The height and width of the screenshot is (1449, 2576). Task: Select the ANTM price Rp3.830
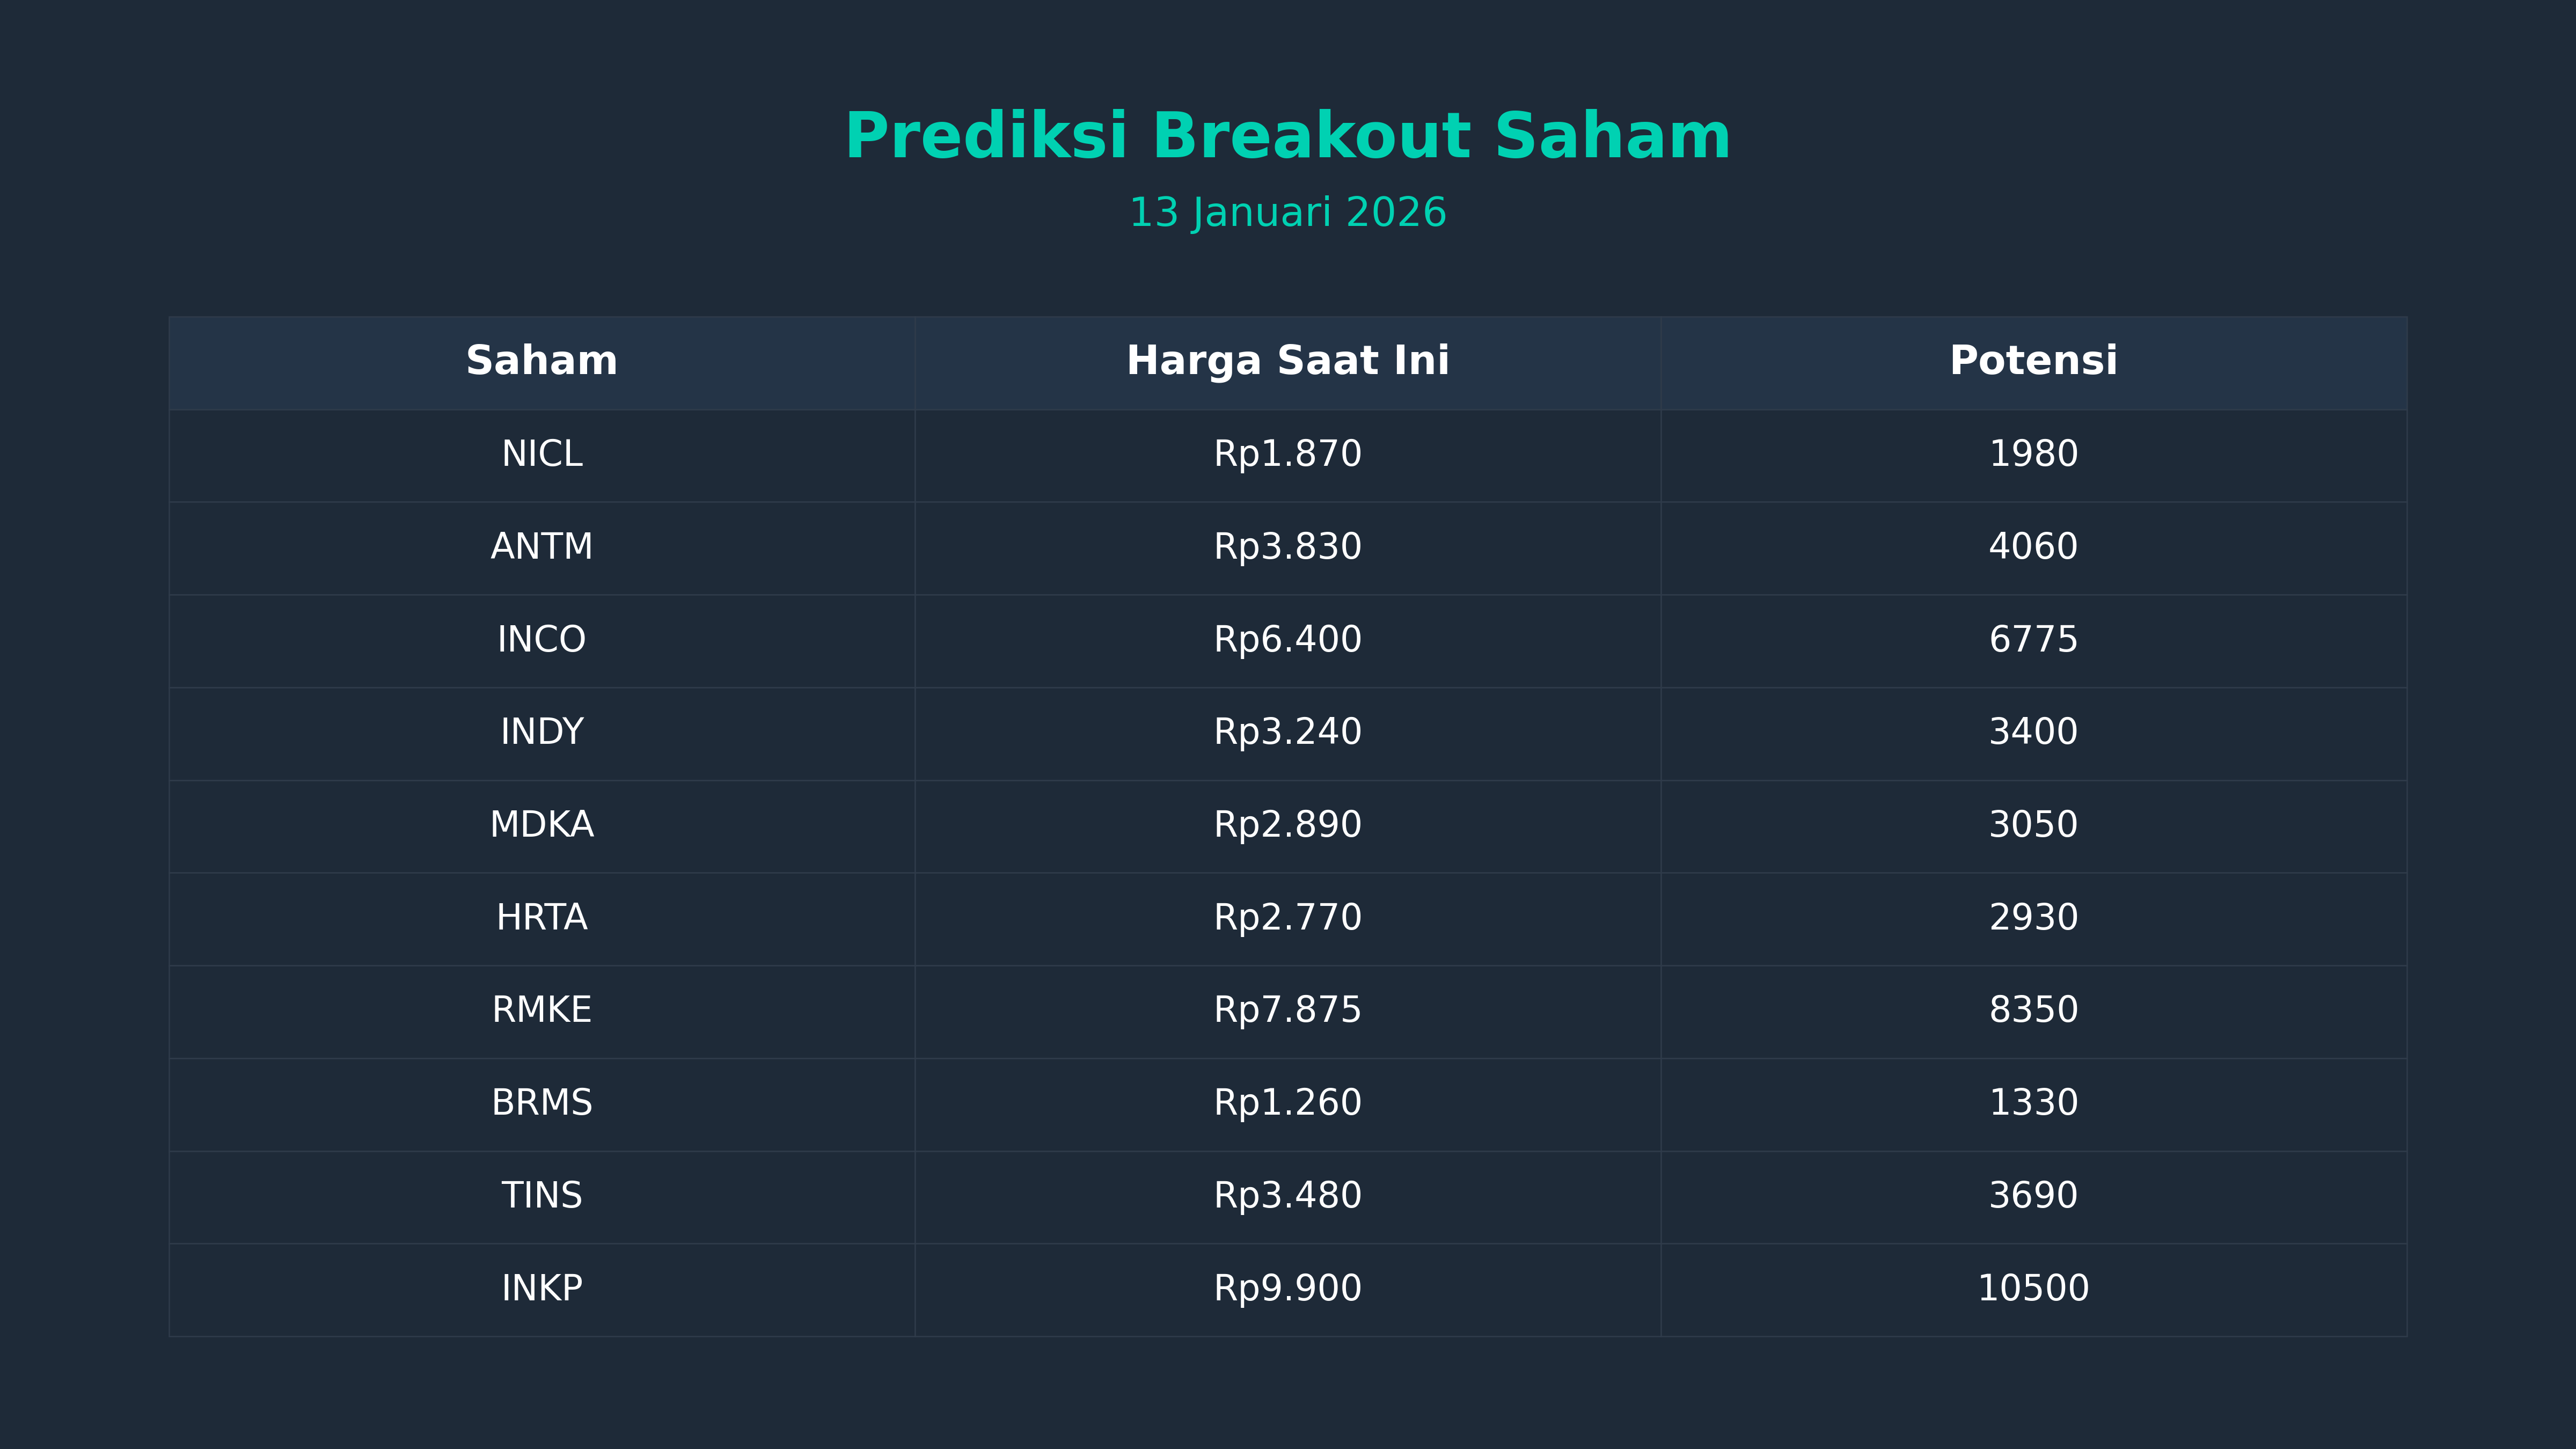coord(1287,547)
